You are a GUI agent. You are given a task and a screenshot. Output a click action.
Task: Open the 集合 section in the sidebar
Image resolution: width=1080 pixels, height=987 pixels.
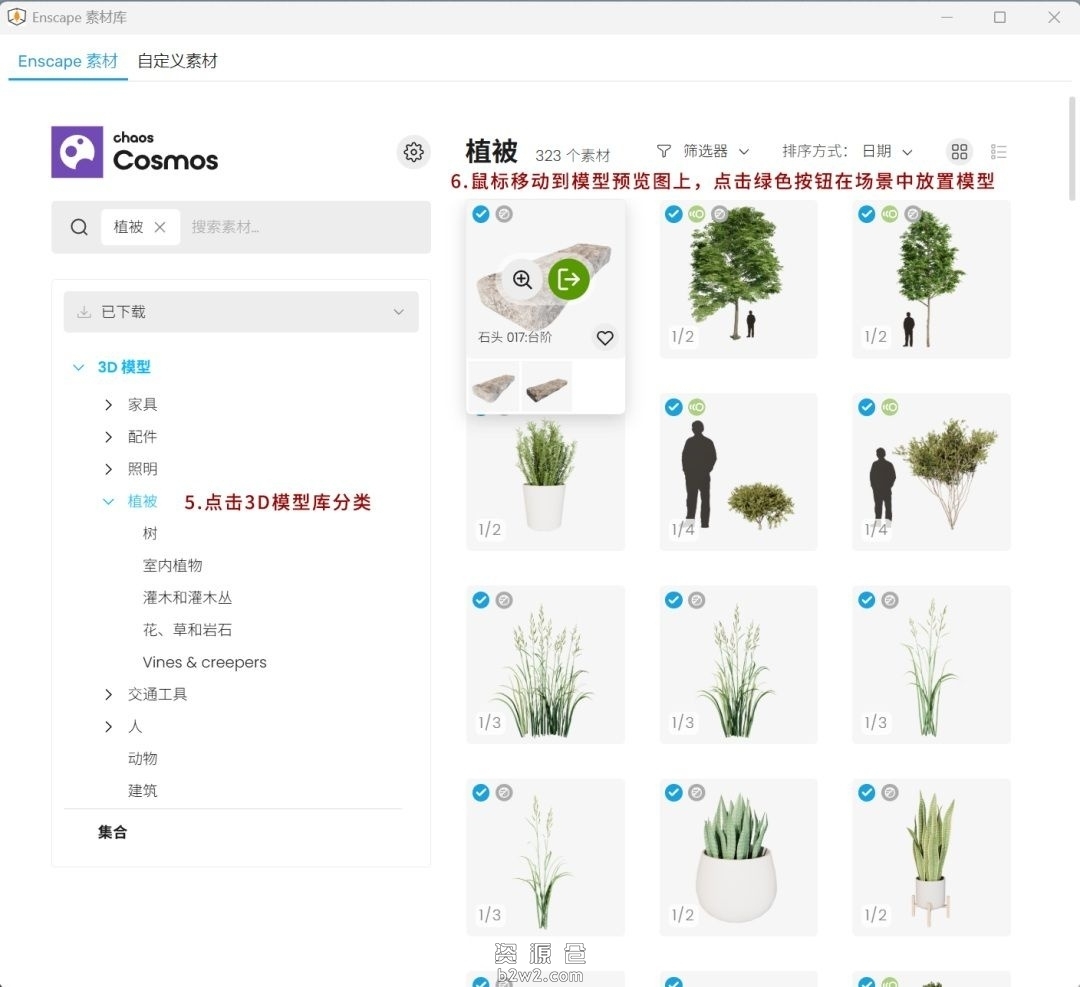pyautogui.click(x=112, y=831)
